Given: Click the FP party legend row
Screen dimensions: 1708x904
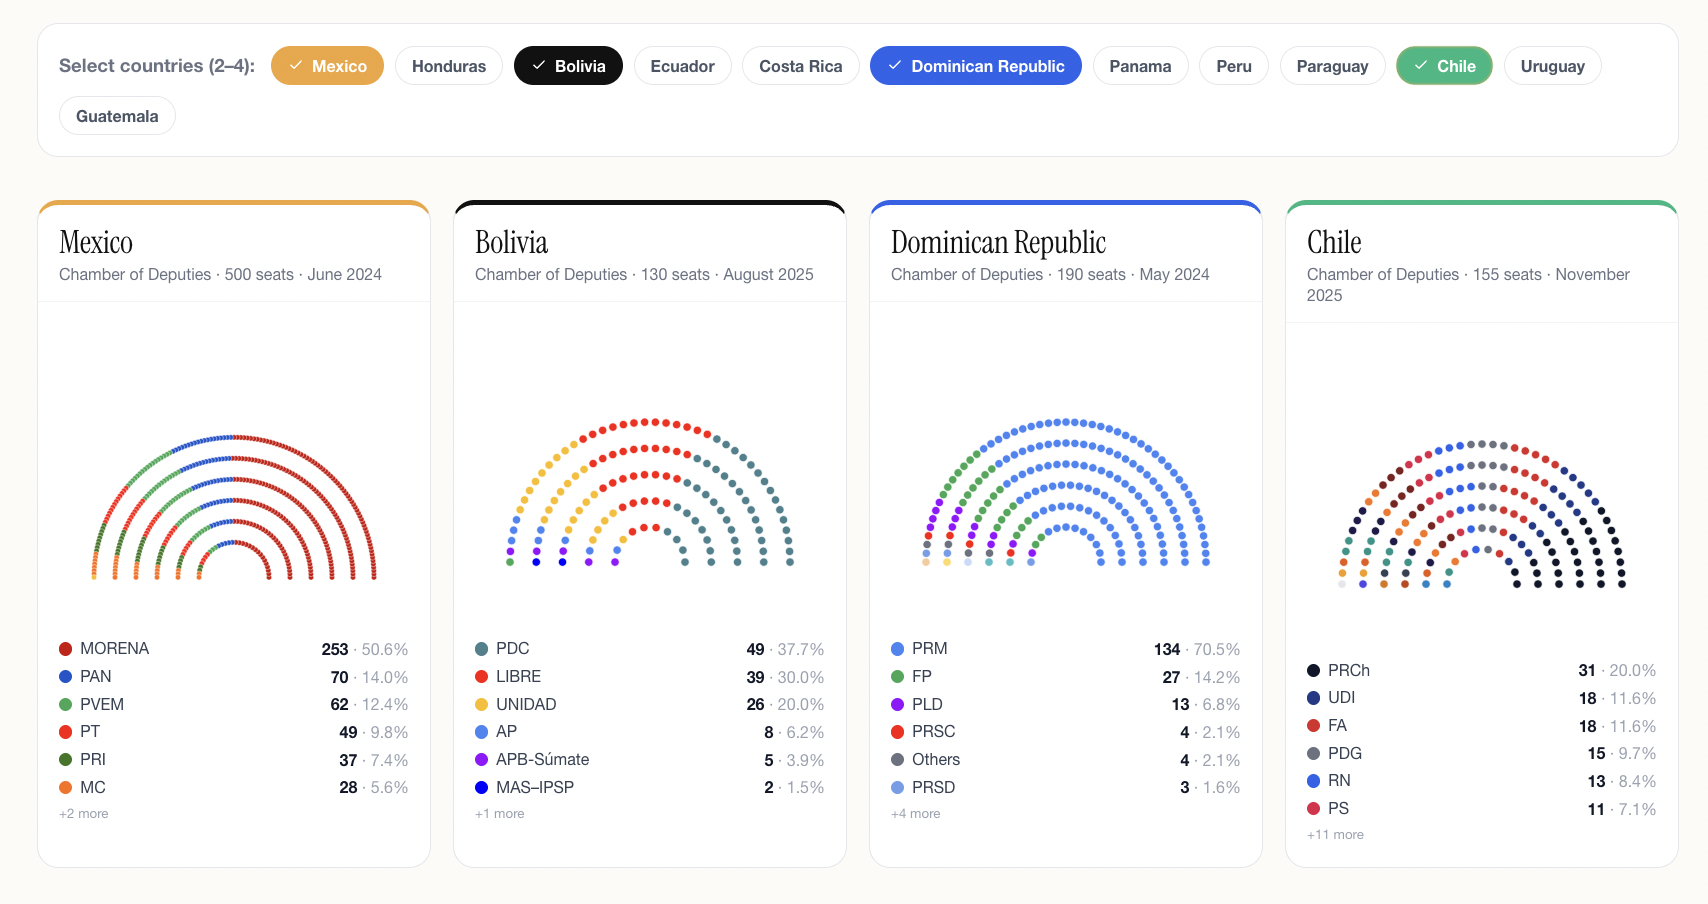Looking at the screenshot, I should click(1066, 677).
